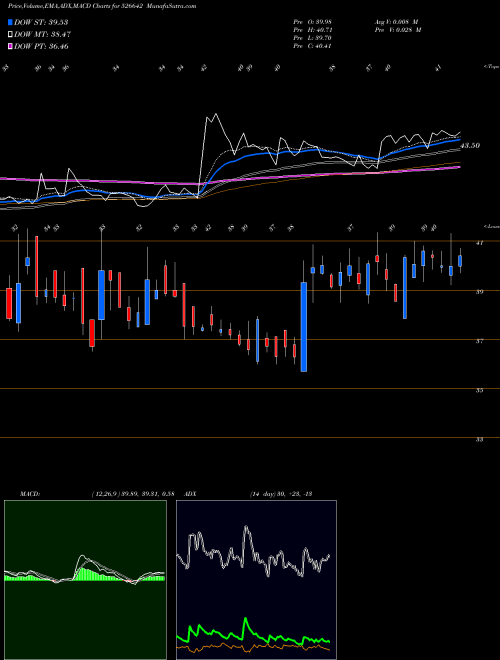Screen dimensions: 500x660
Task: Click the 'Pre H: 40.71' value
Action: pyautogui.click(x=312, y=30)
